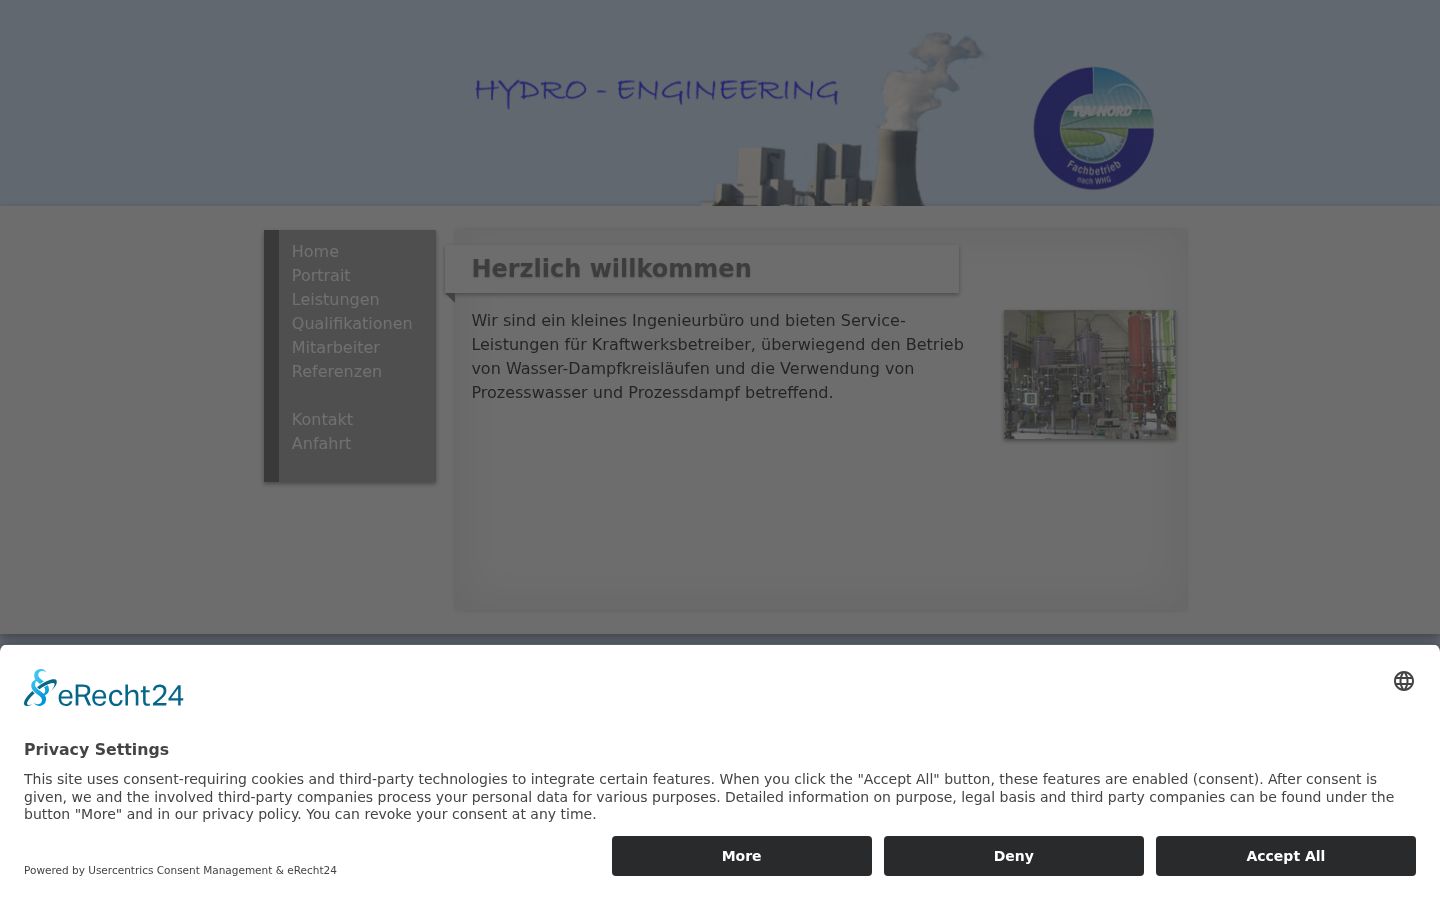Click the More button in privacy banner

pos(742,856)
